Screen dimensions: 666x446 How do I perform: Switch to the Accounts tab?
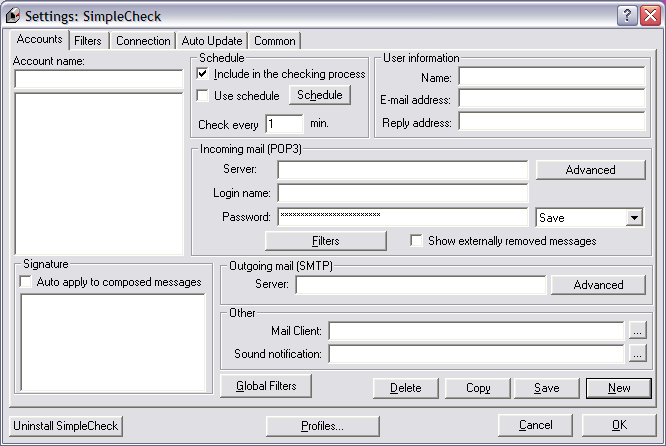pos(39,39)
